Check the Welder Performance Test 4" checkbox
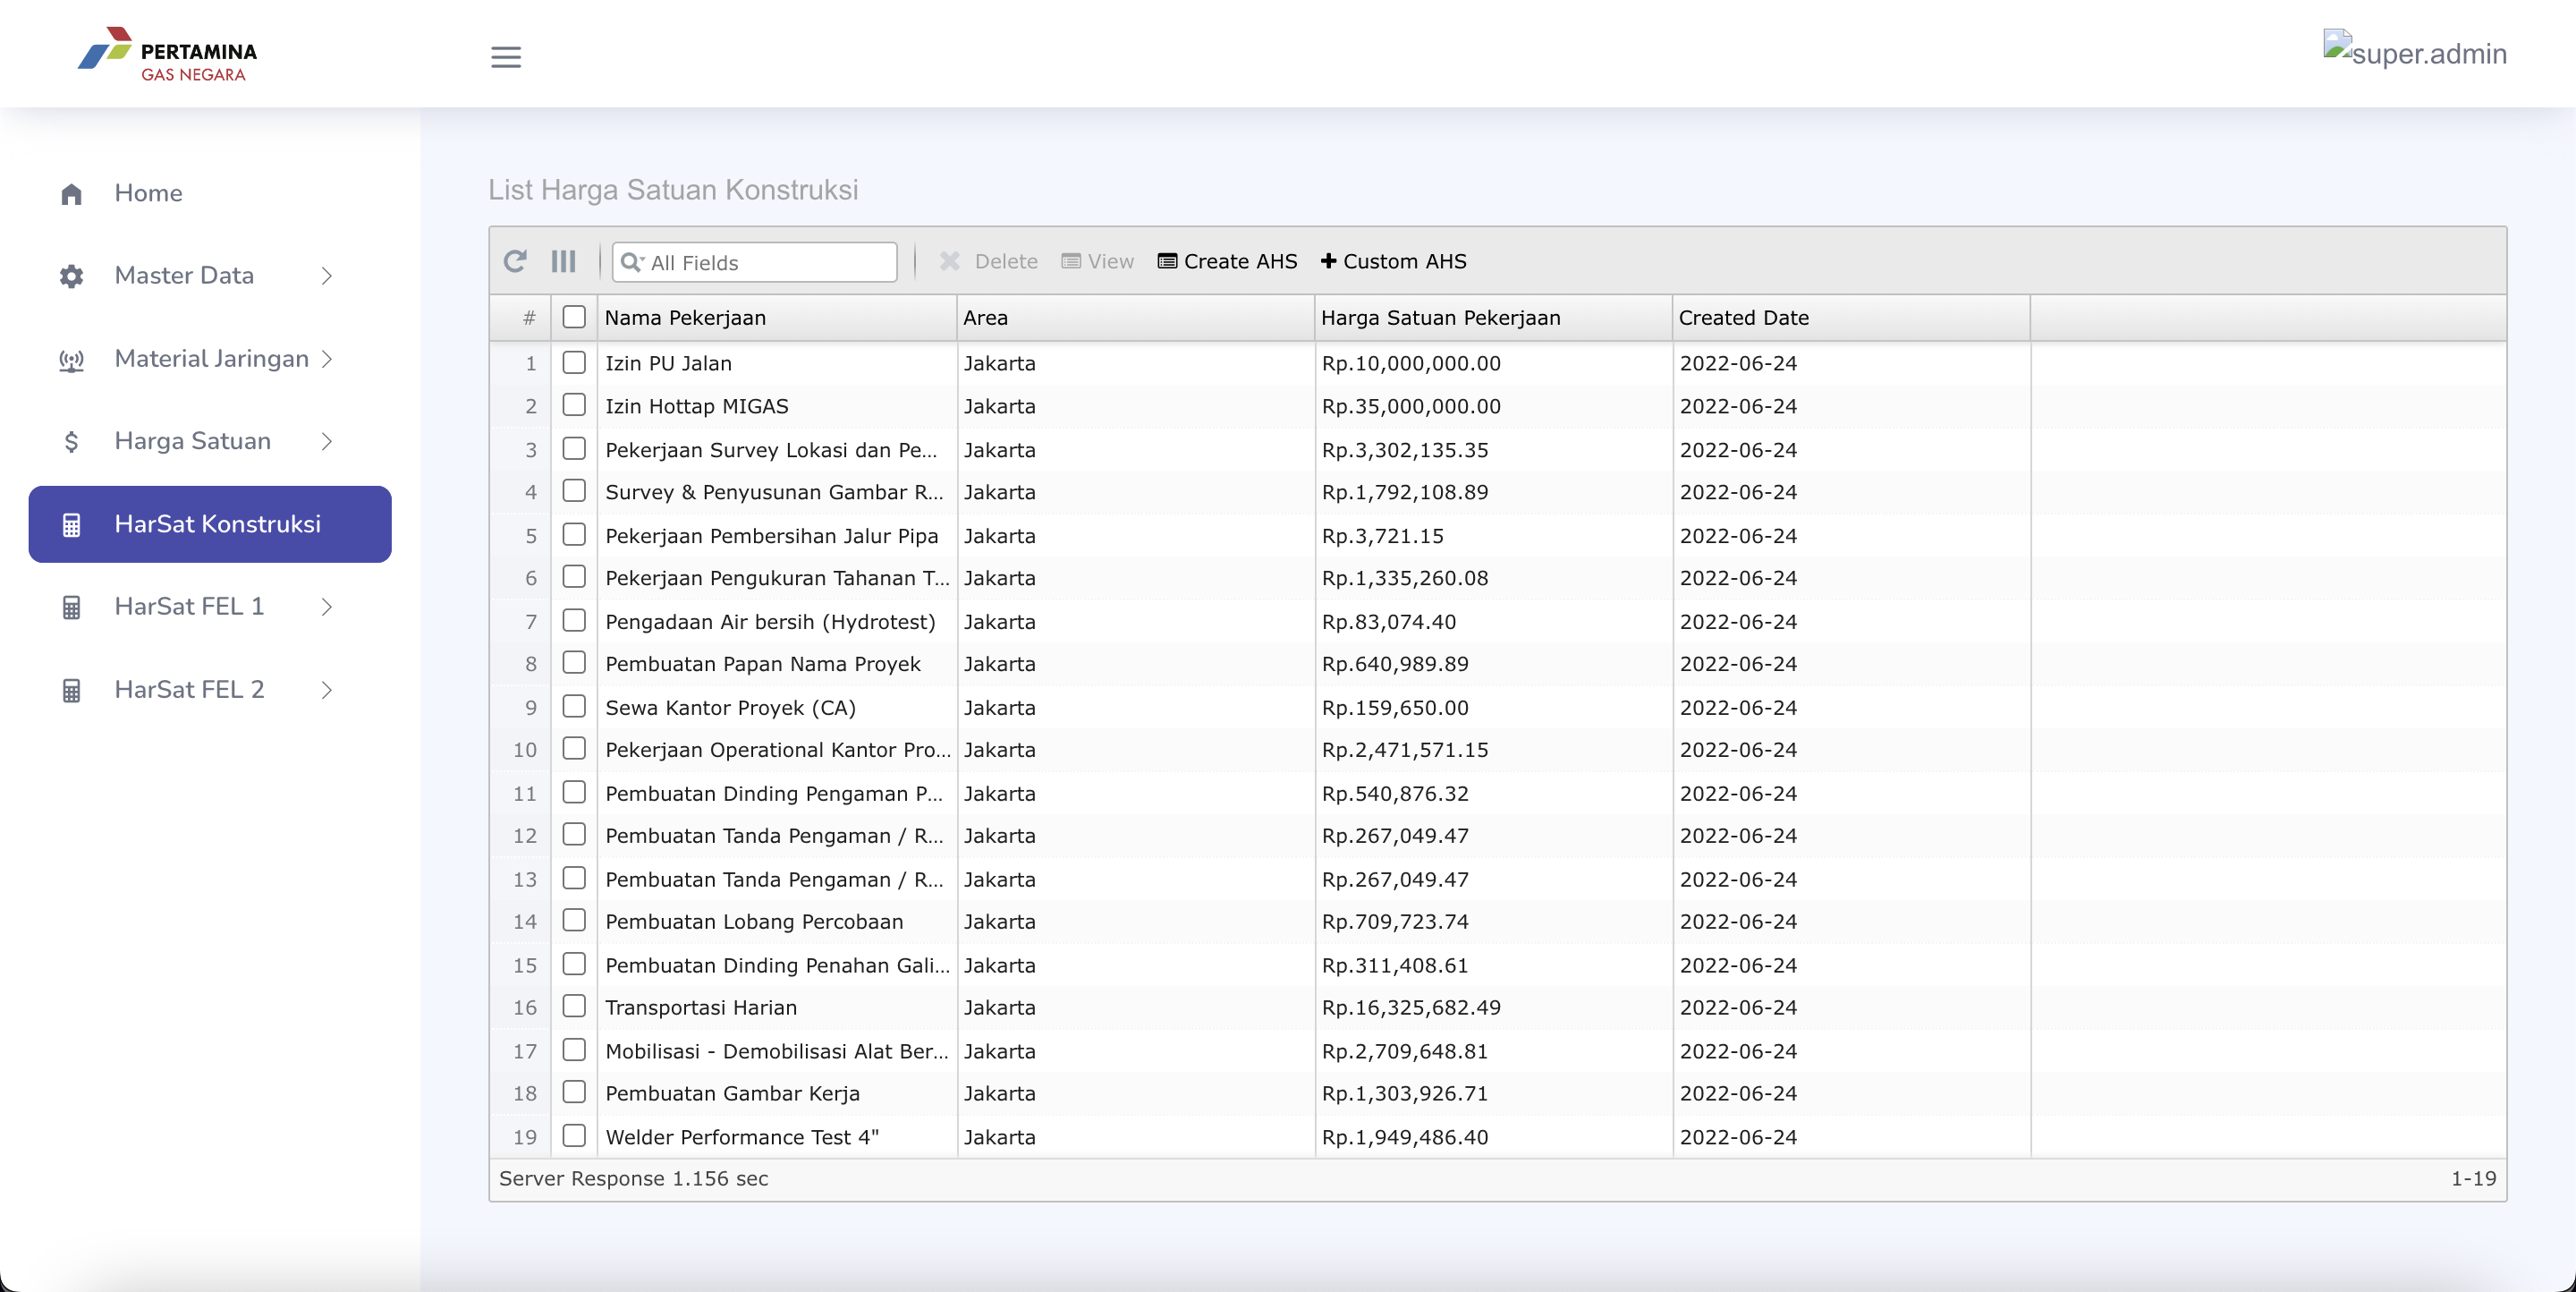The image size is (2576, 1292). (x=574, y=1136)
